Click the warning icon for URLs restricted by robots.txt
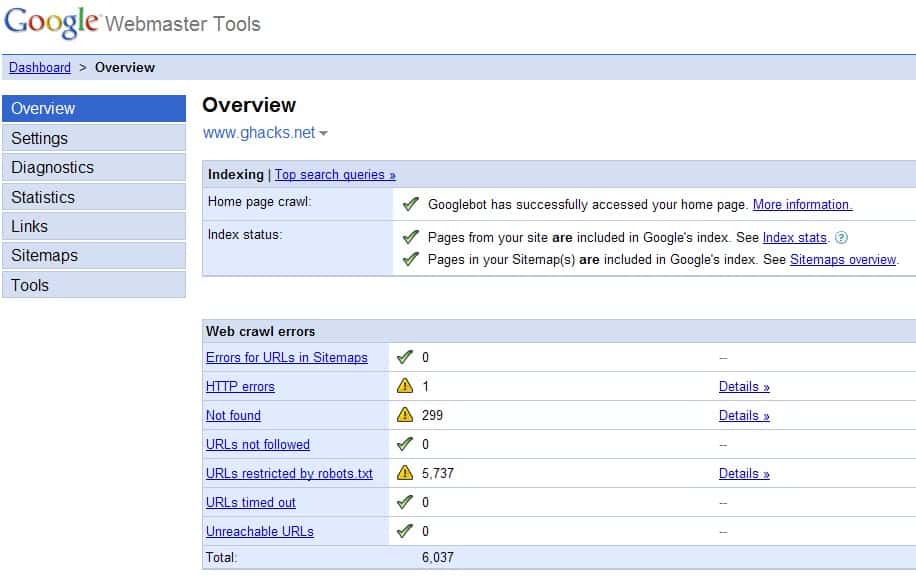 pos(405,473)
